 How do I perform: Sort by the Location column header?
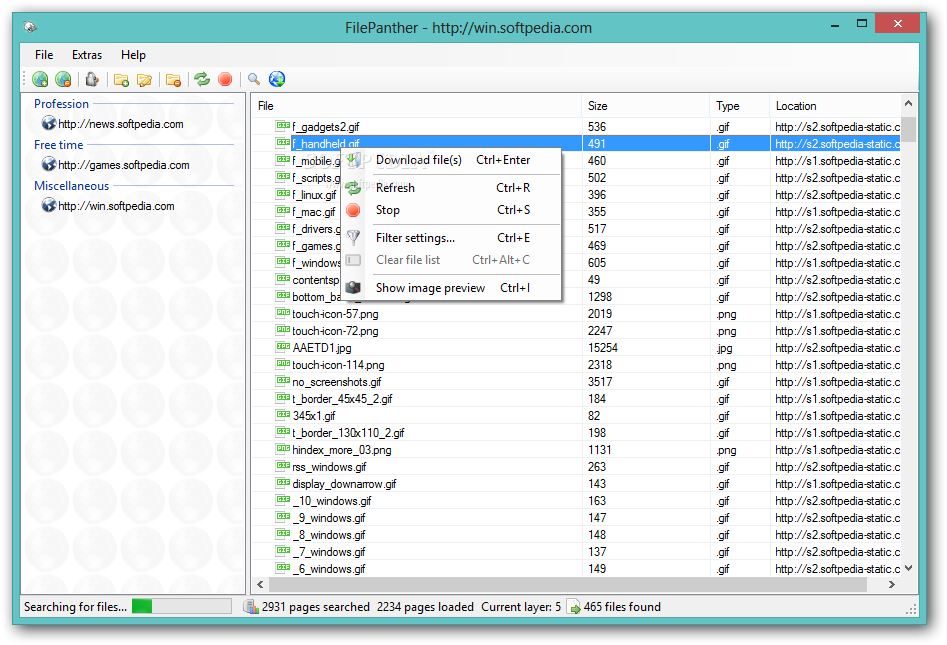(x=835, y=106)
